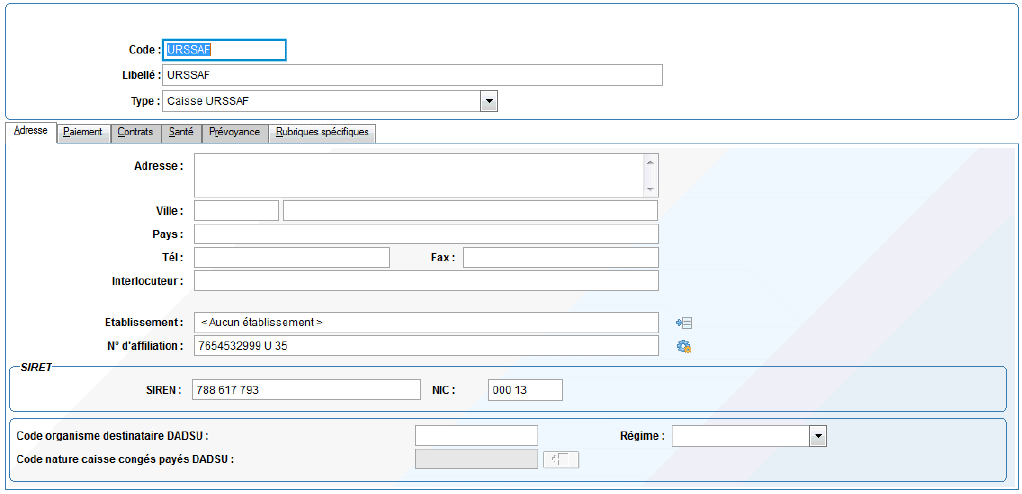Click the greyed Code nature caisse congés payés field
This screenshot has height=494, width=1022.
click(476, 459)
